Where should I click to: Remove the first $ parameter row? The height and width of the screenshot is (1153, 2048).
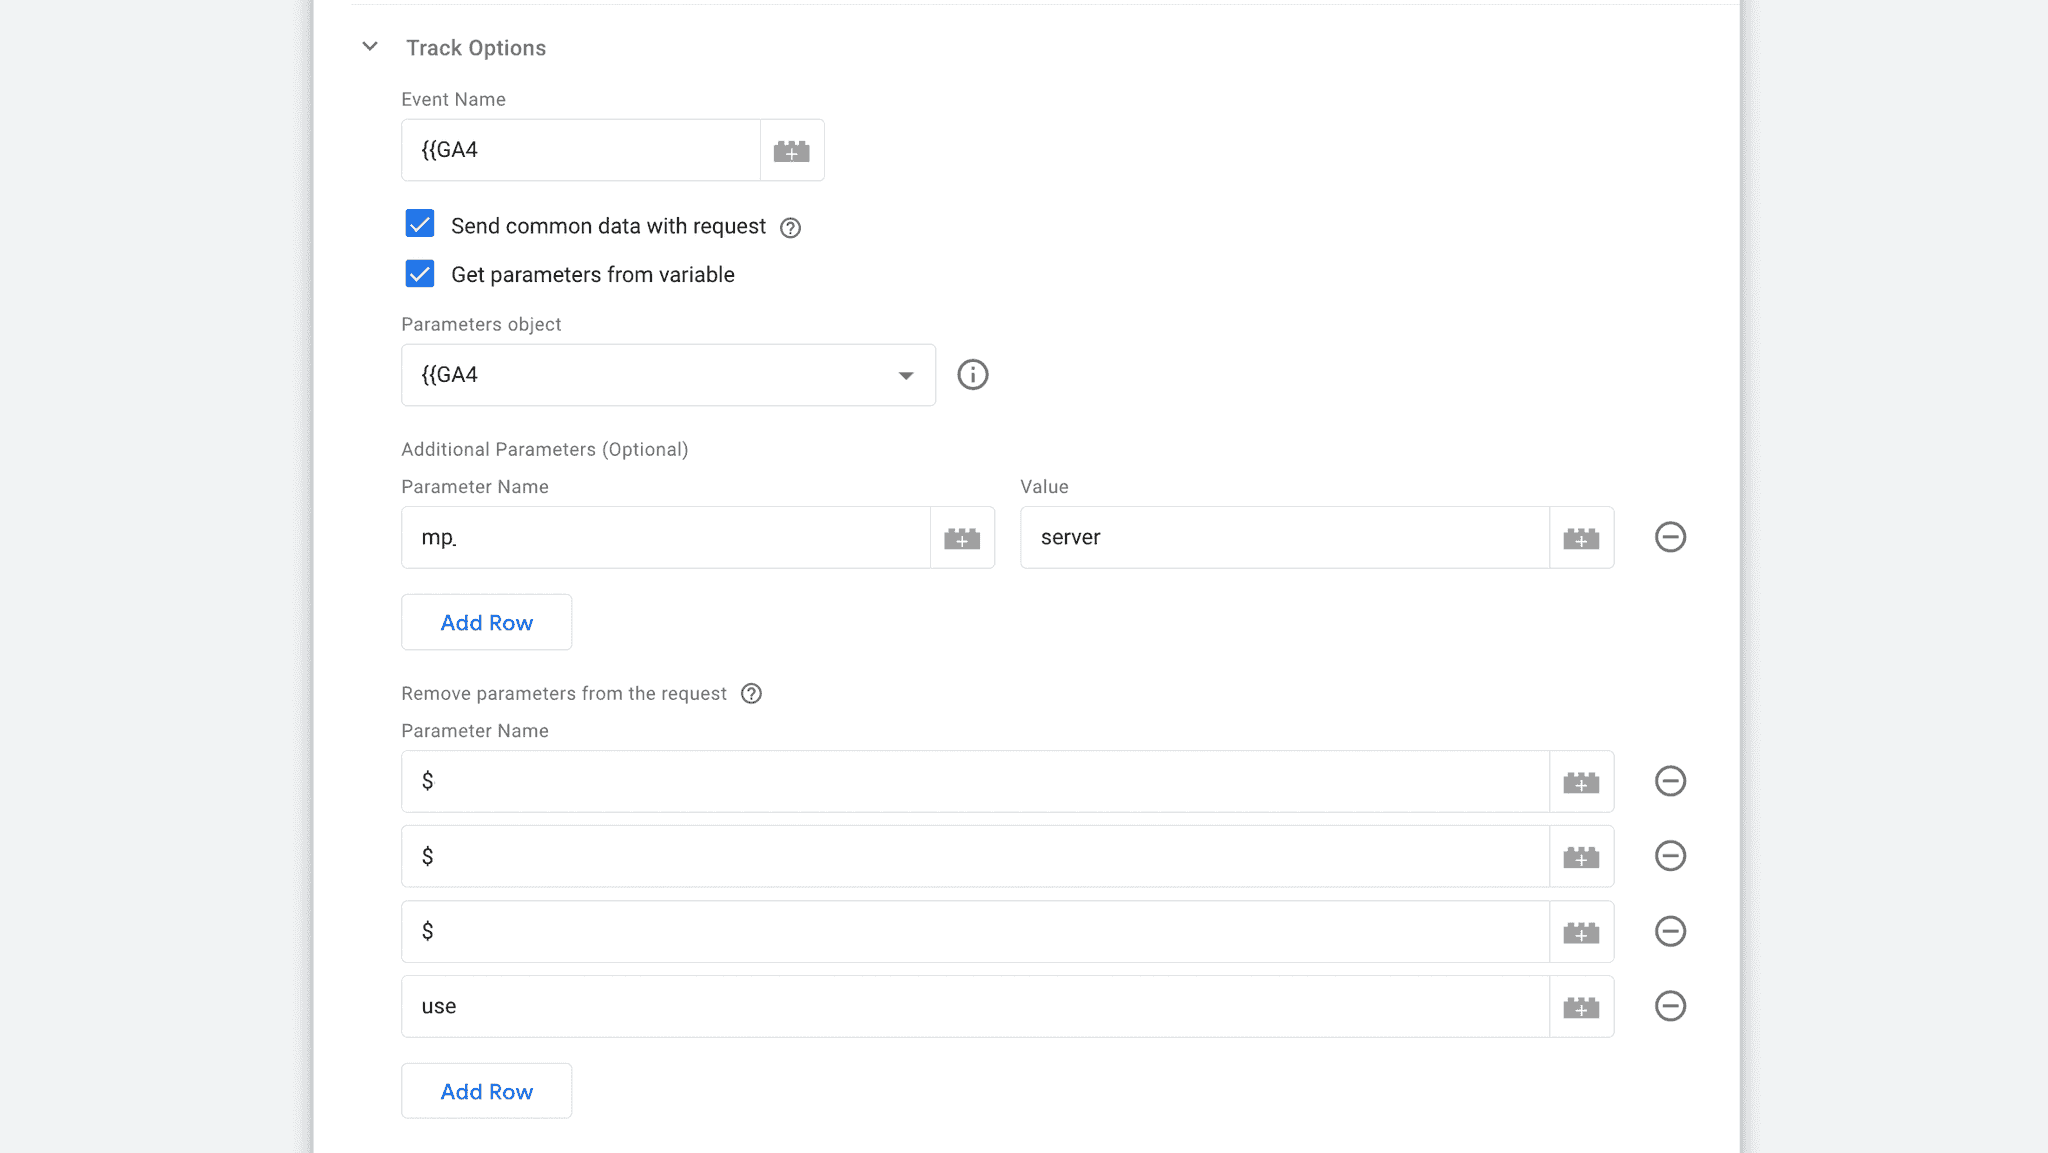(x=1668, y=781)
